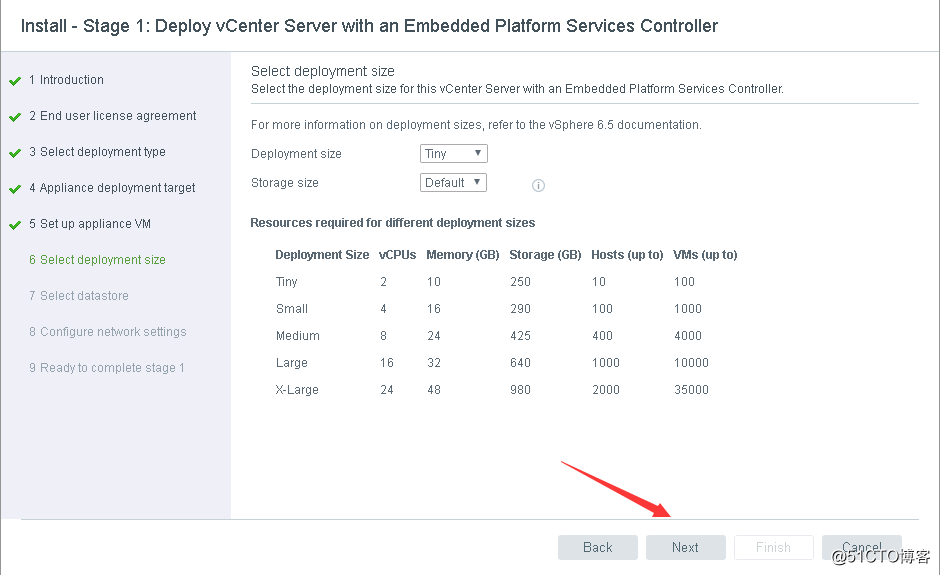Screen dimensions: 940x575
Task: Click the Next button
Action: coord(686,547)
